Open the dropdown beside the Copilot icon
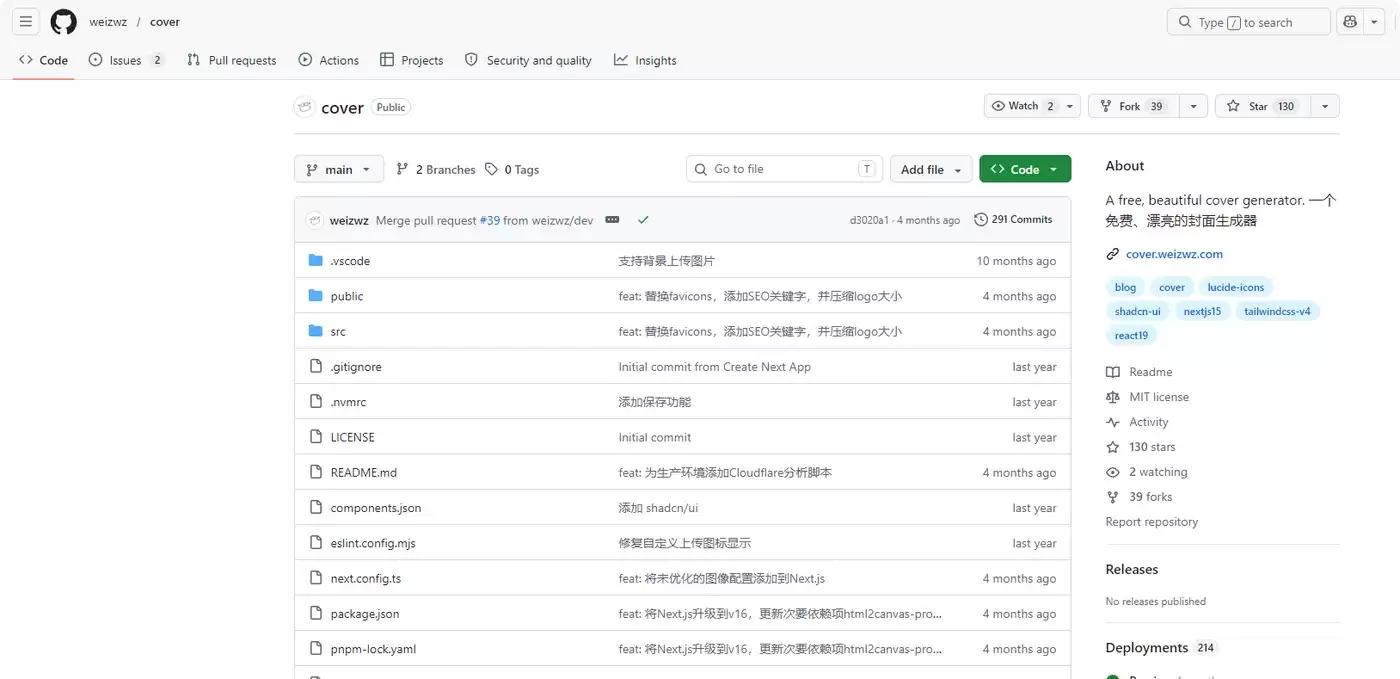1400x679 pixels. tap(1375, 22)
